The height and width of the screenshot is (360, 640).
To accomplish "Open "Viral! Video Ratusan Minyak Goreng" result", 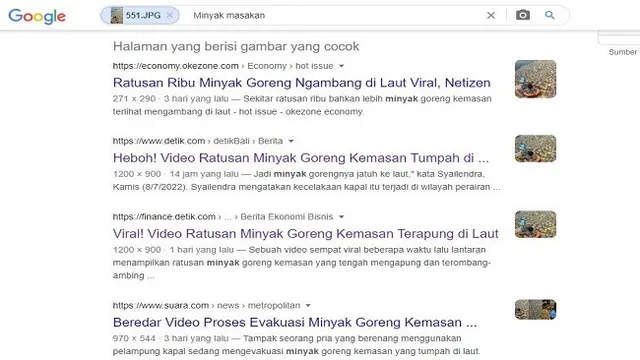I will (x=306, y=233).
